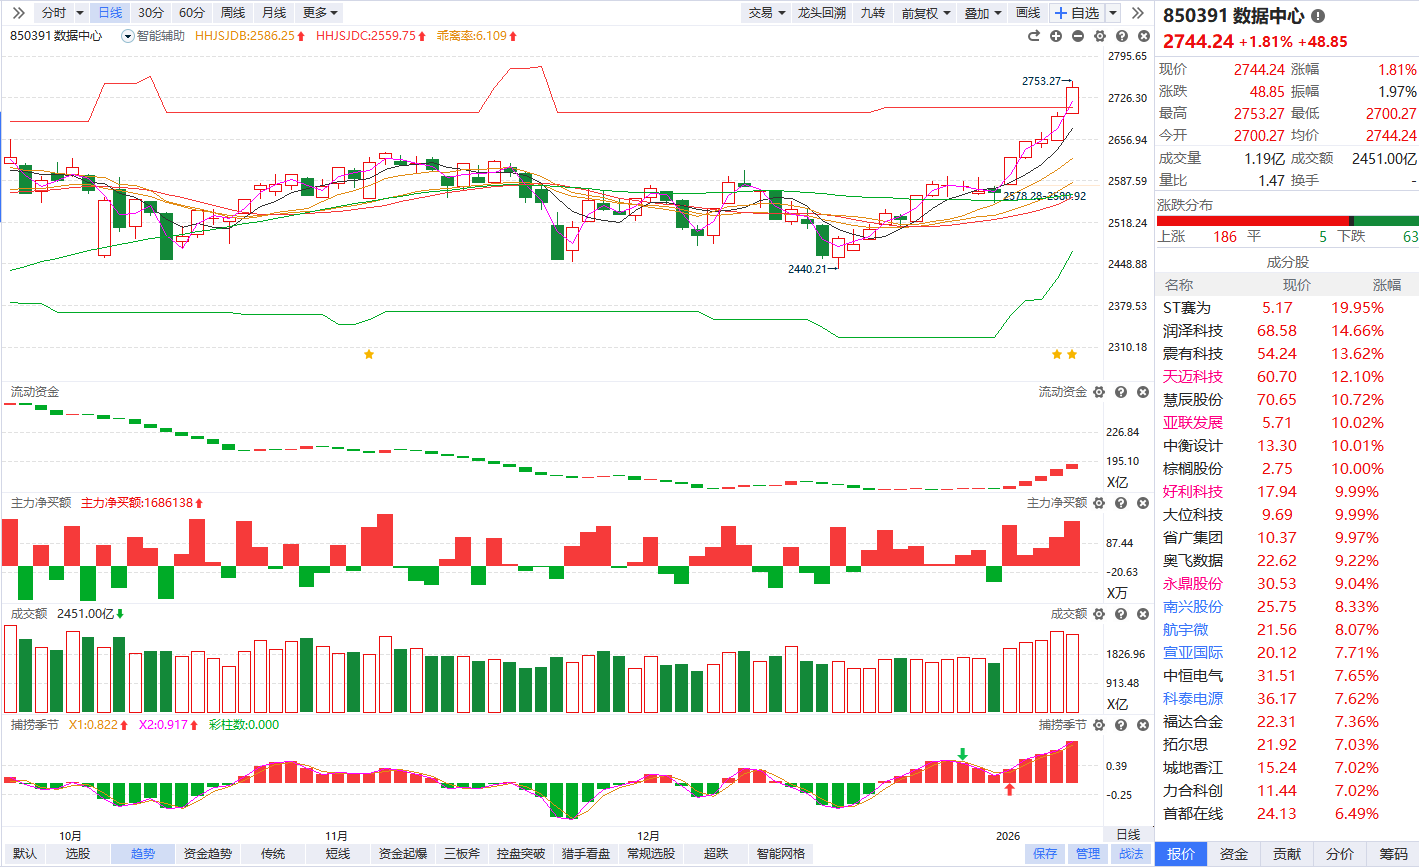Expand the right panel double-chevron icon
Viewport: 1419px width, 867px height.
(x=1139, y=13)
